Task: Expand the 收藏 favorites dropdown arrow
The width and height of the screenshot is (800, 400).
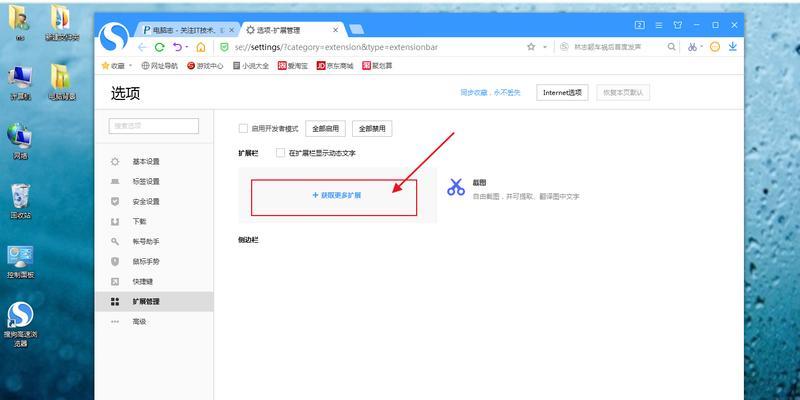Action: pos(130,66)
